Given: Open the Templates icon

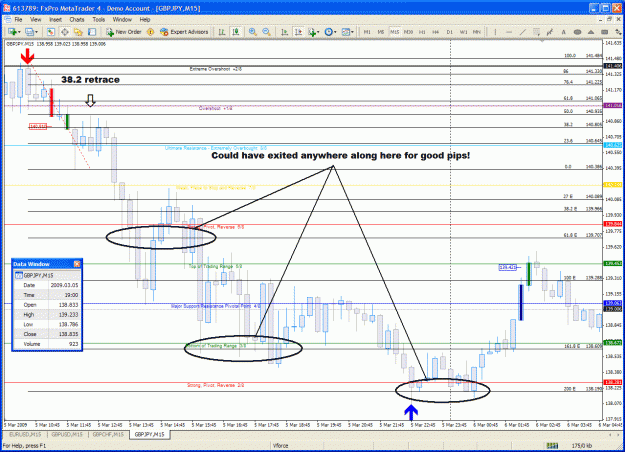Looking at the screenshot, I should pos(345,32).
